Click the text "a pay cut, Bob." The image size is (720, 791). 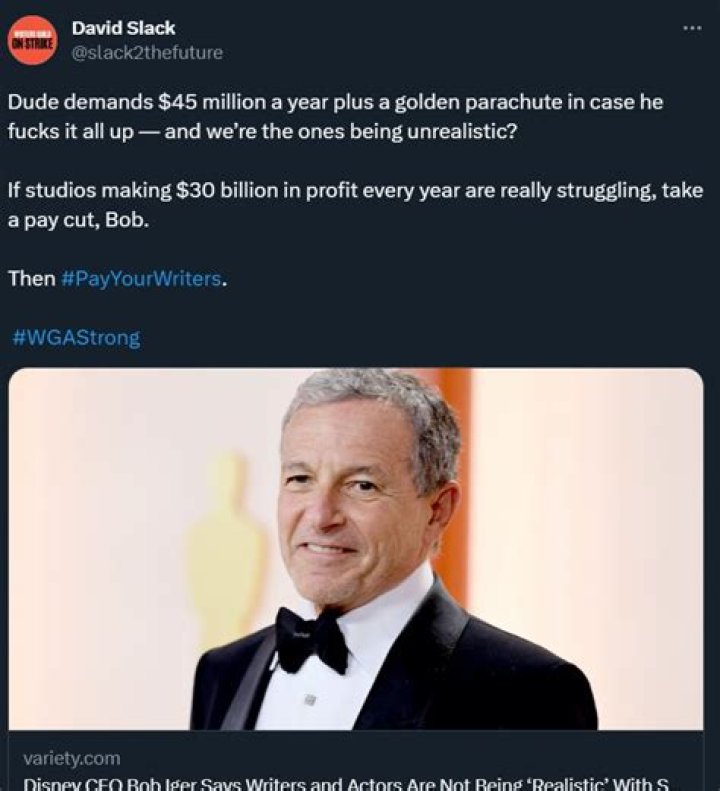click(78, 219)
